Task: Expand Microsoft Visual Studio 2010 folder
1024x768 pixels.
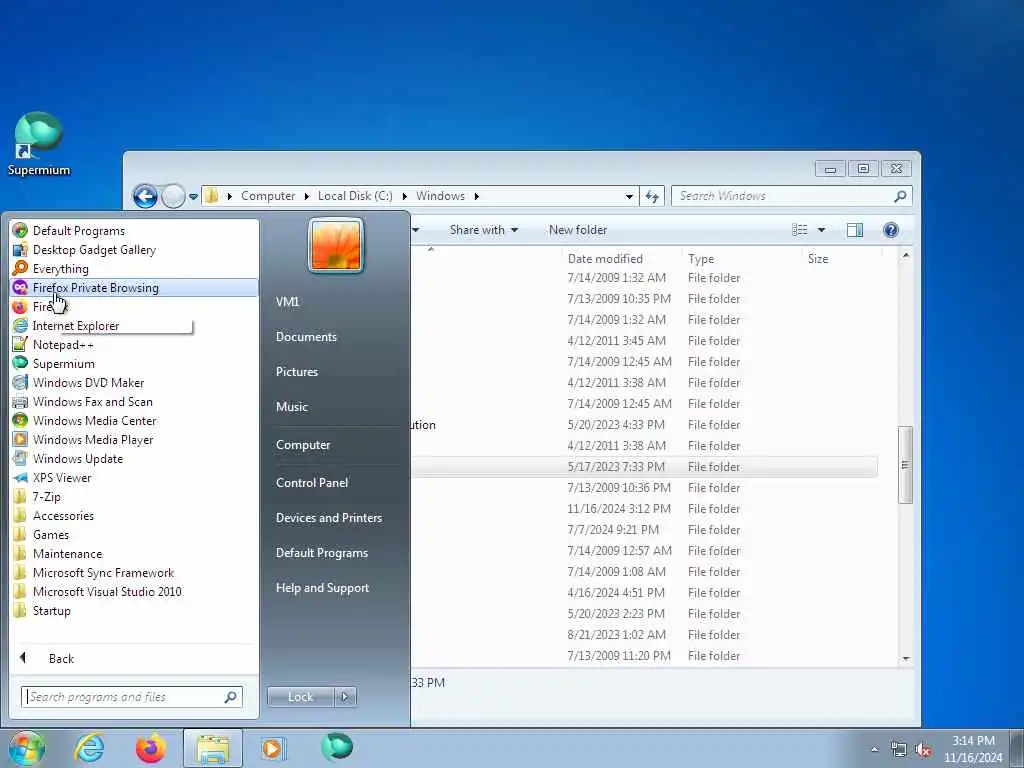Action: click(x=107, y=590)
